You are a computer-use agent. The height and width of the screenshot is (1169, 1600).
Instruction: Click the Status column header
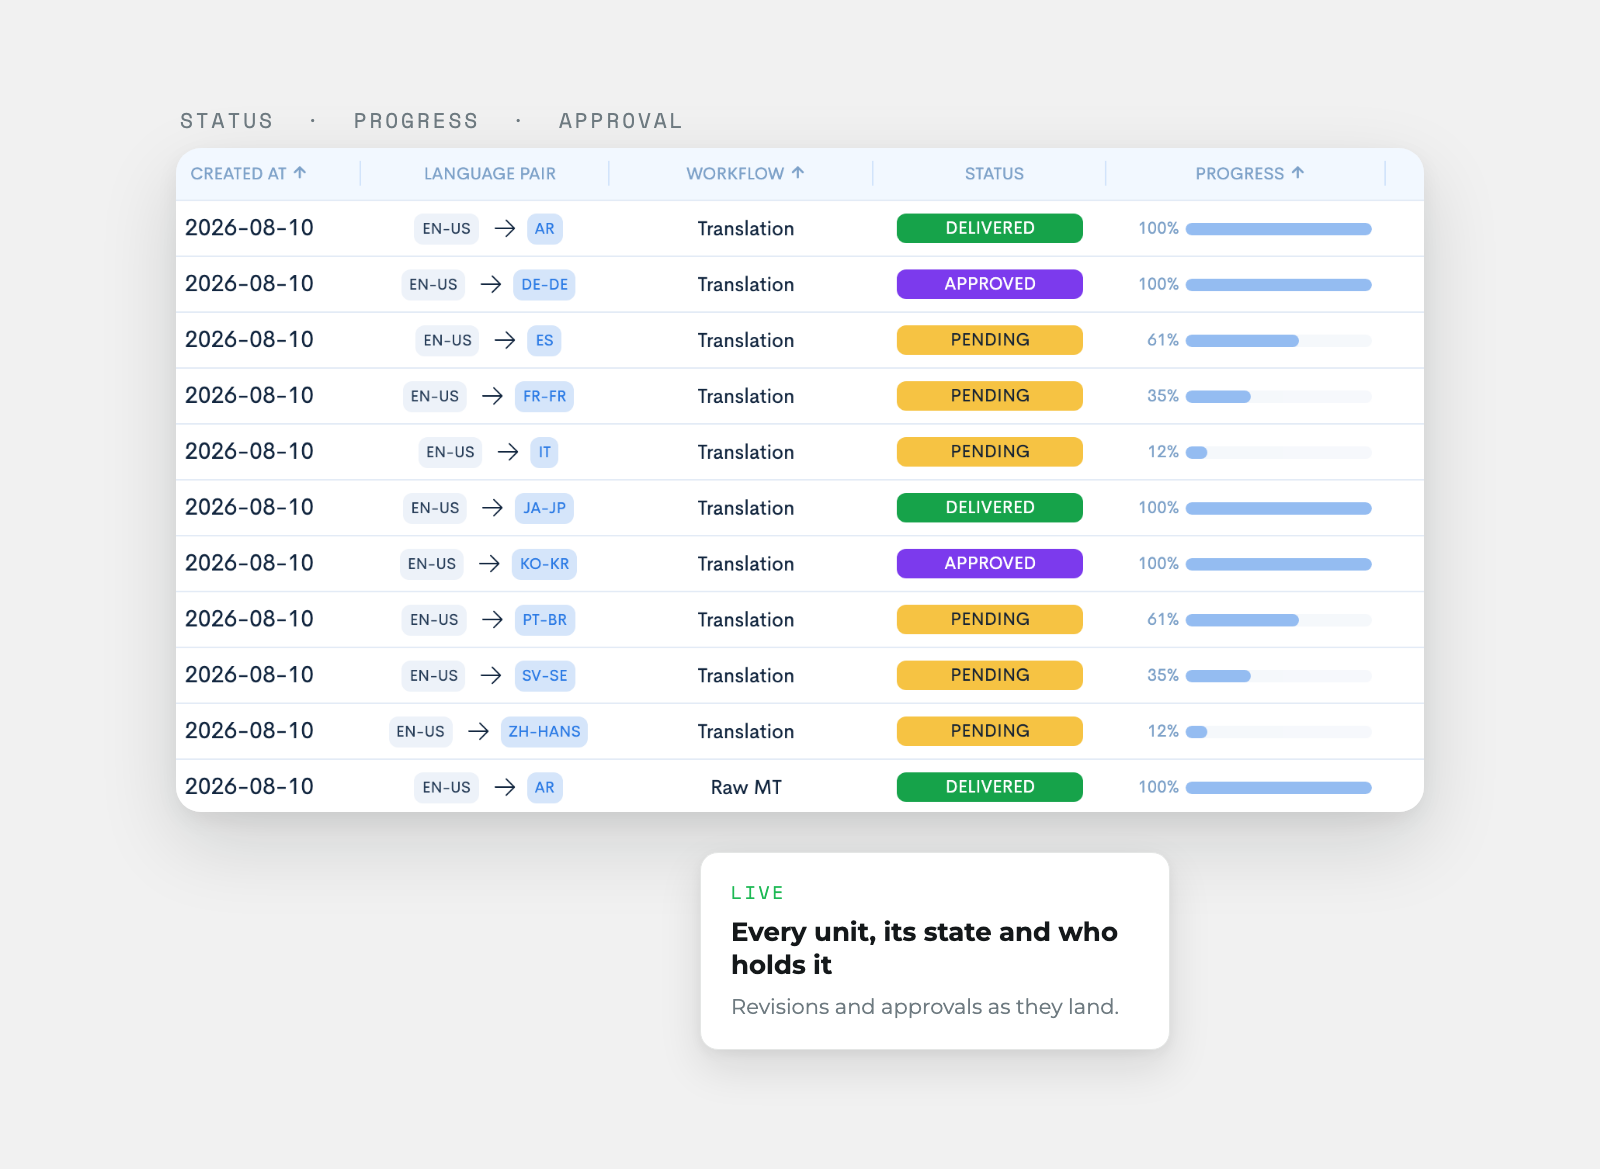click(x=994, y=173)
